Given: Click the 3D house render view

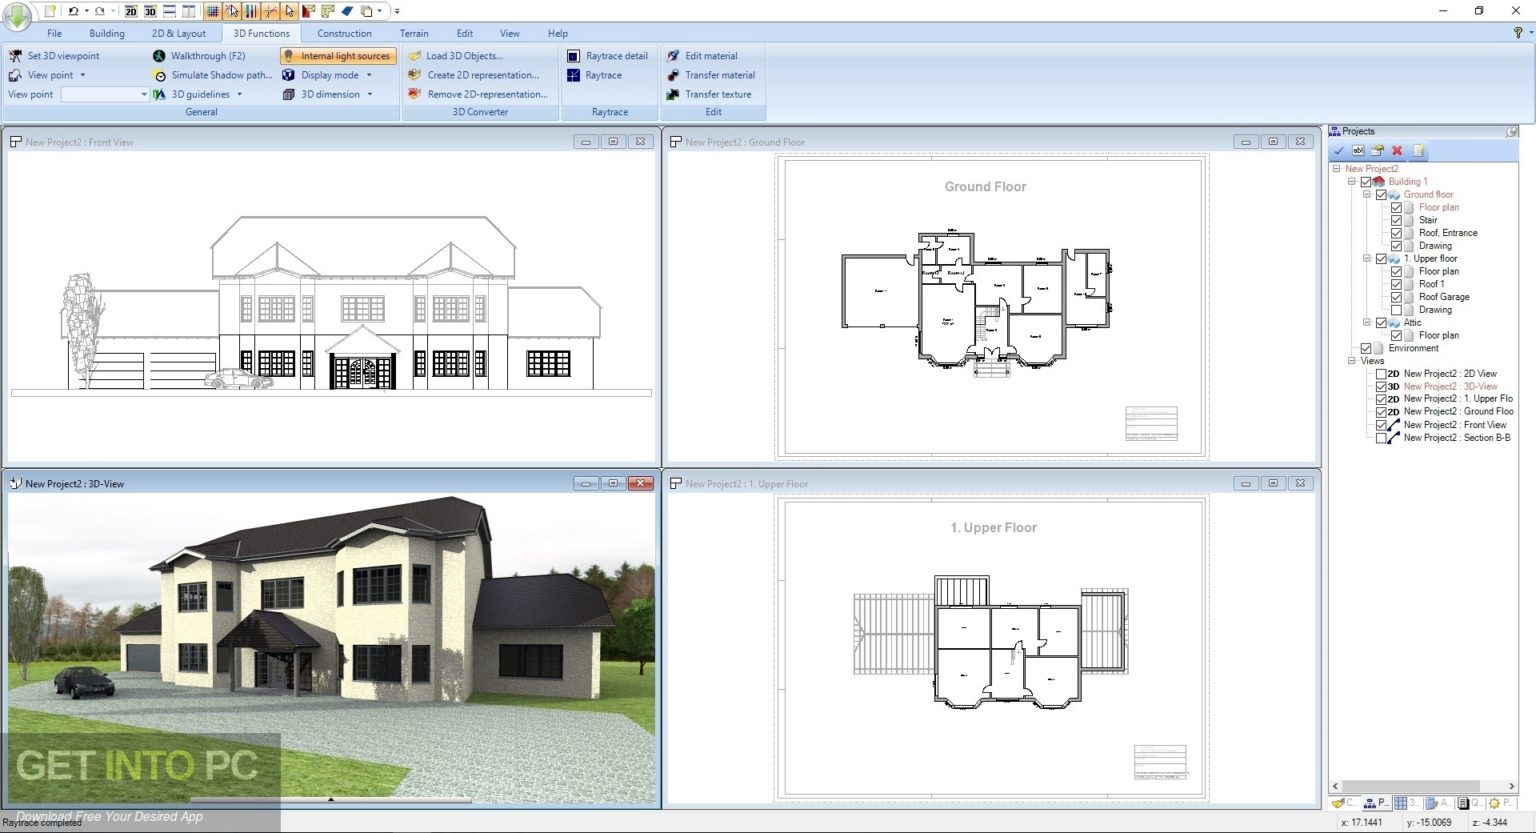Looking at the screenshot, I should tap(331, 650).
